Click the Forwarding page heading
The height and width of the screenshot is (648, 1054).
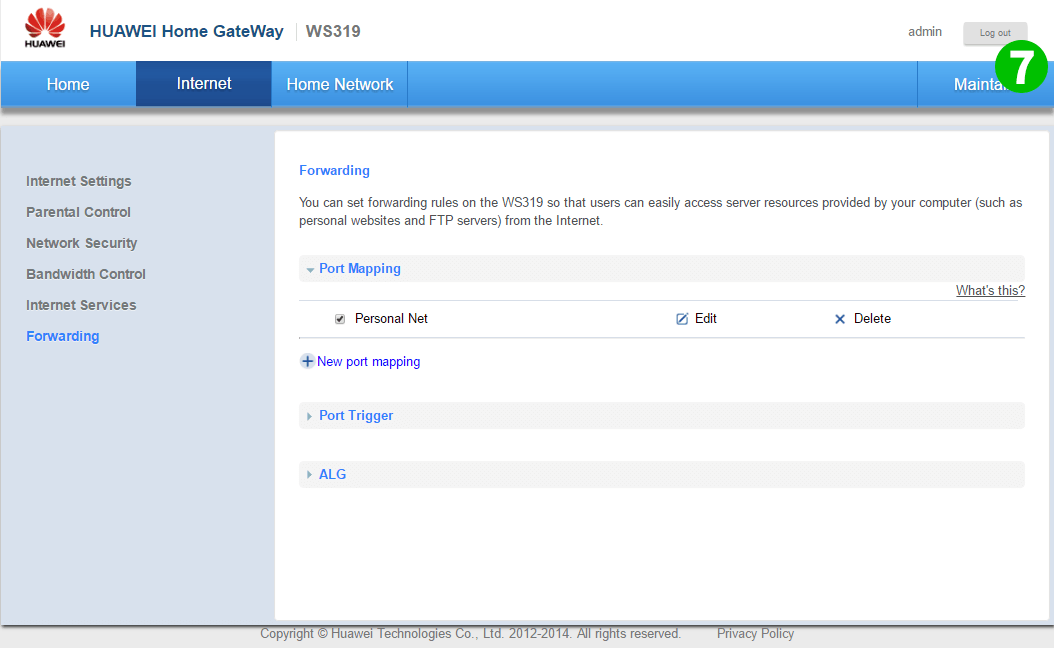coord(334,171)
